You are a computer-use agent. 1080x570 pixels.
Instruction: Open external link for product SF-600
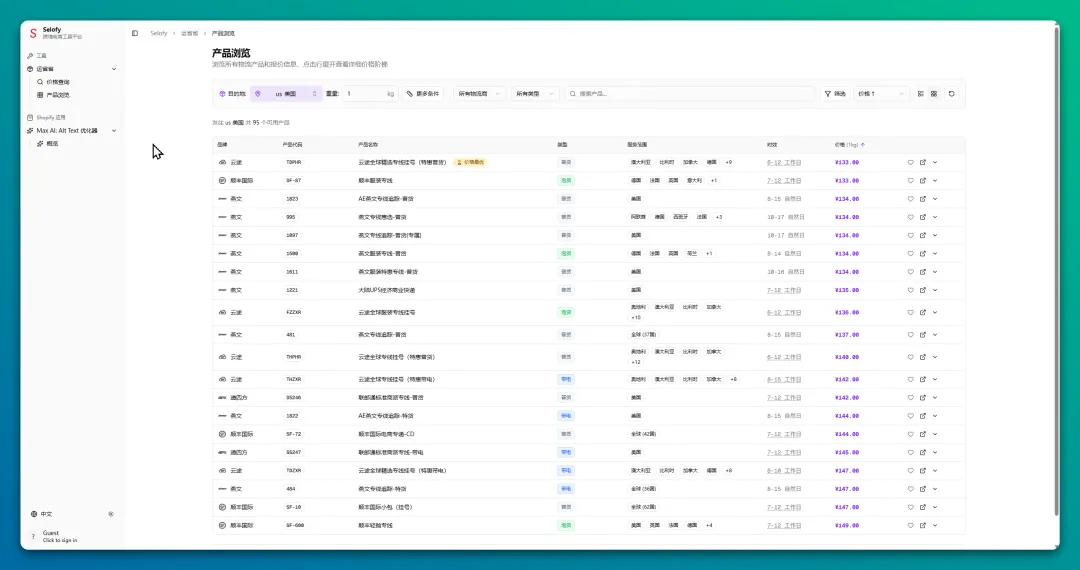point(922,525)
